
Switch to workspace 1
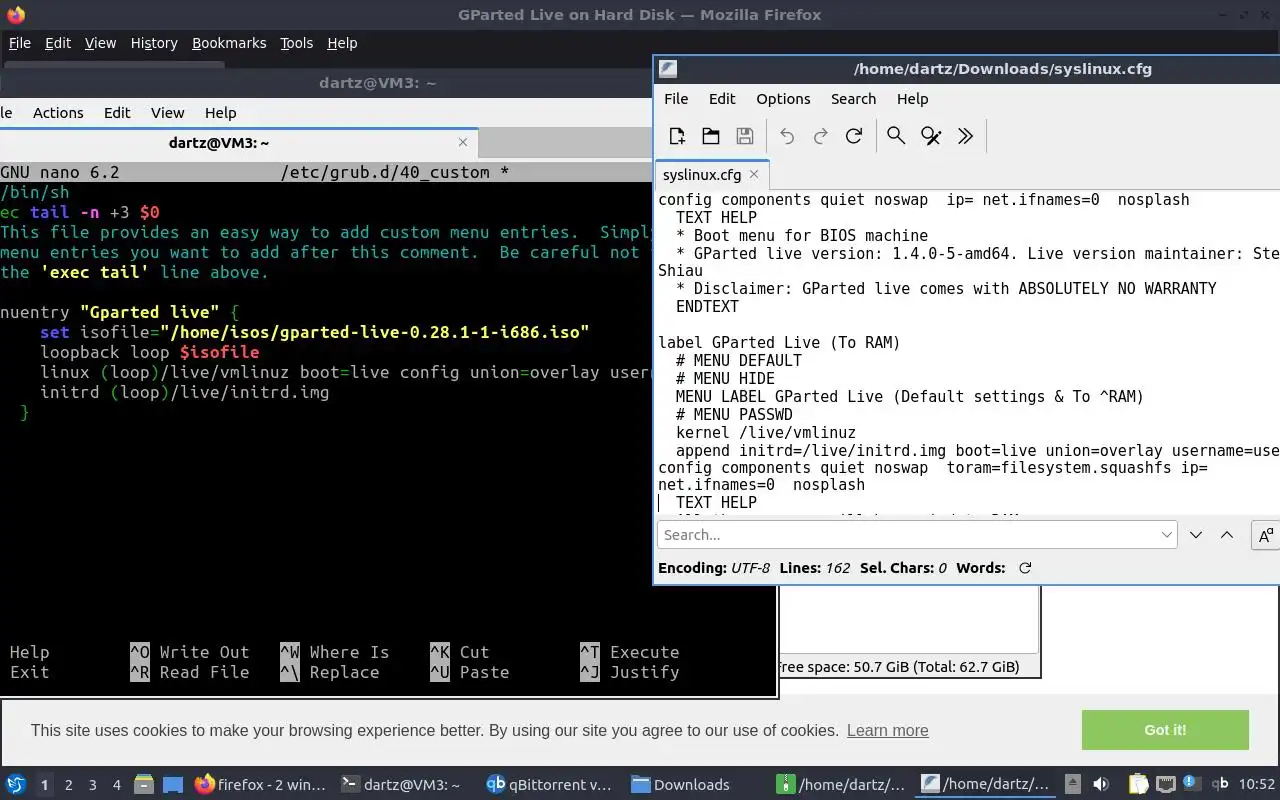point(44,785)
